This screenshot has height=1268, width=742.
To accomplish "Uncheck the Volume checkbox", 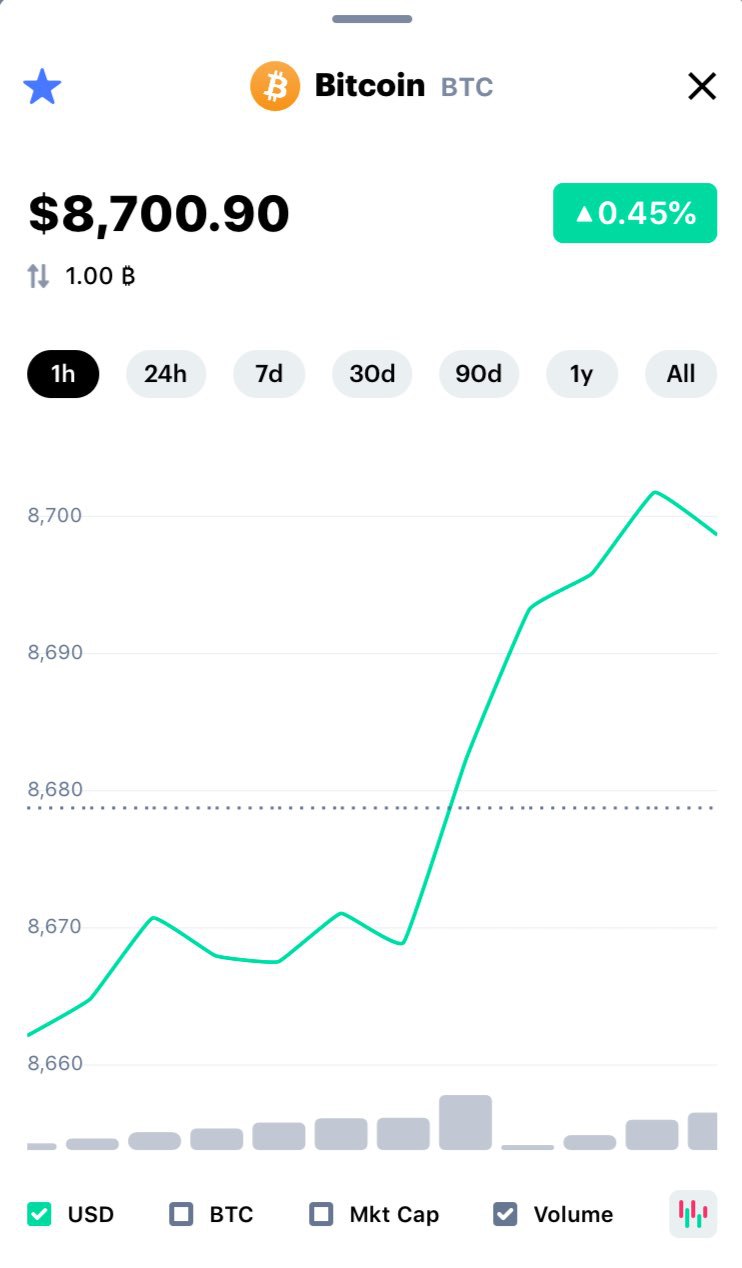I will (x=505, y=1214).
